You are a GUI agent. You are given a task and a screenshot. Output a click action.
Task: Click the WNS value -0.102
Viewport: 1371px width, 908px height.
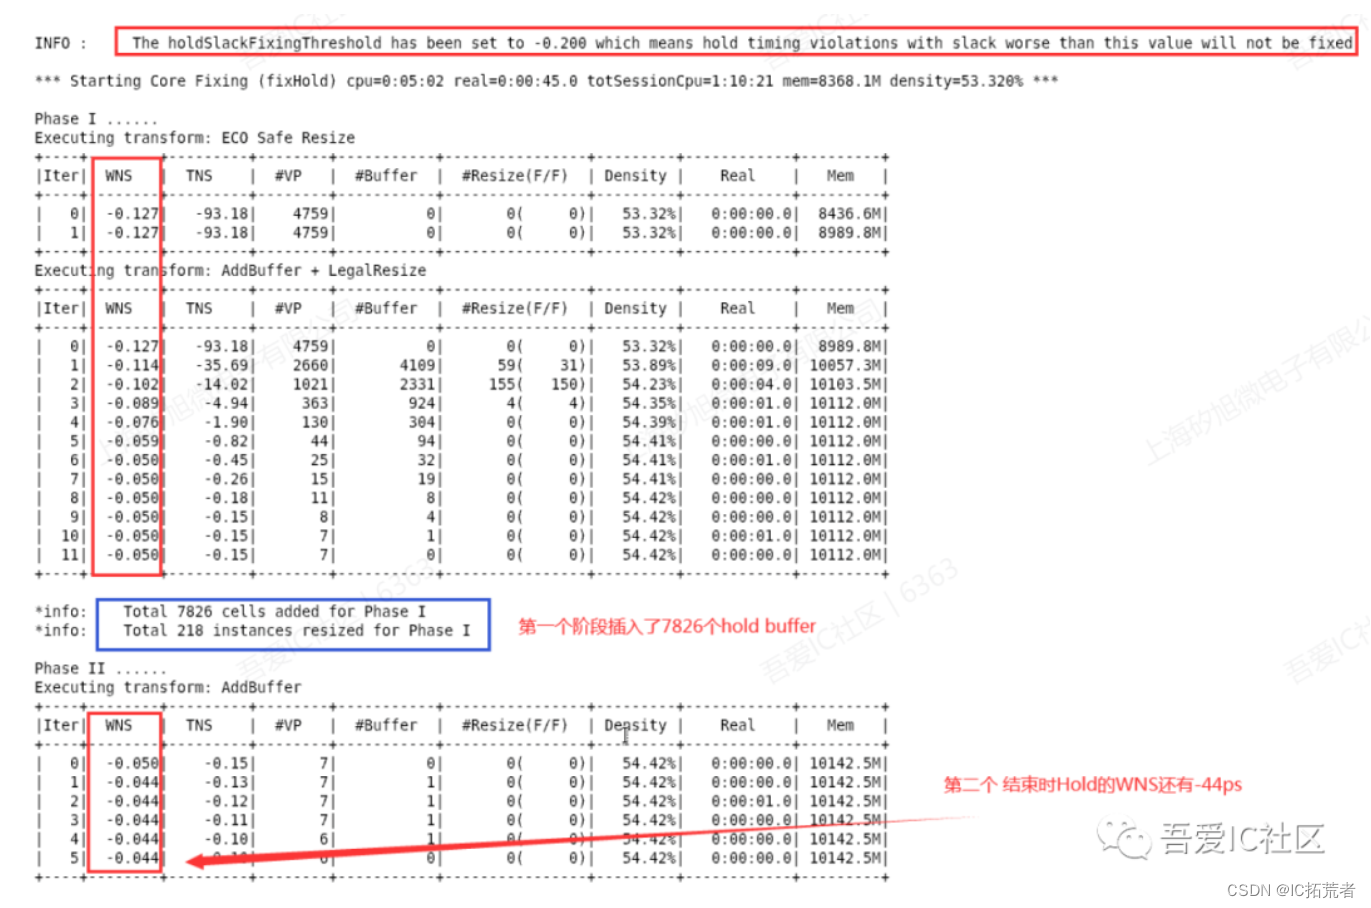tap(133, 385)
